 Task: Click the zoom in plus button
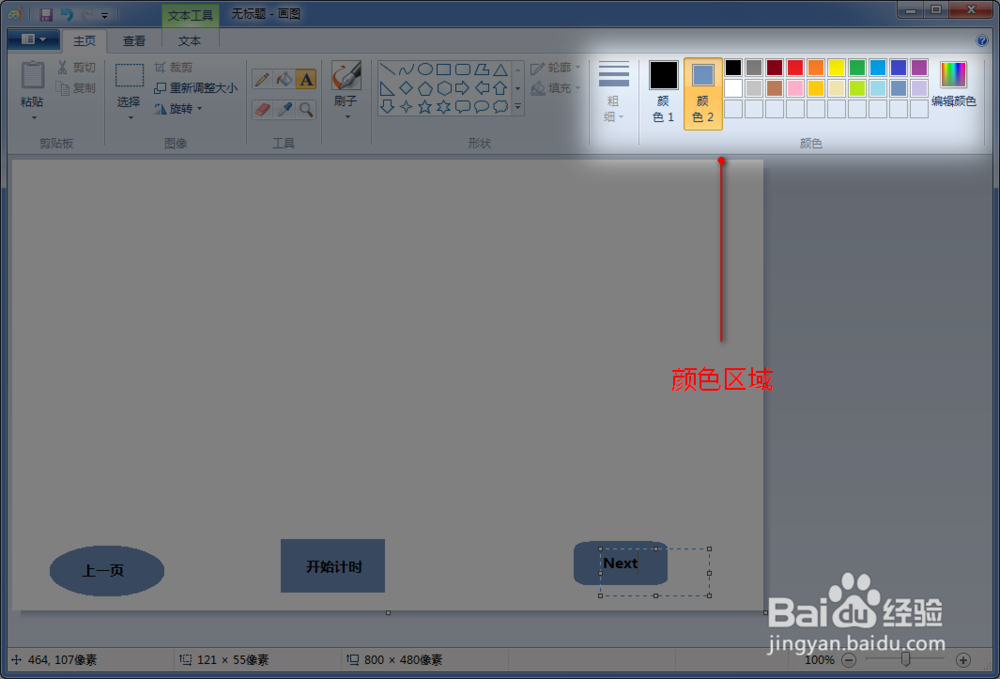click(x=963, y=660)
